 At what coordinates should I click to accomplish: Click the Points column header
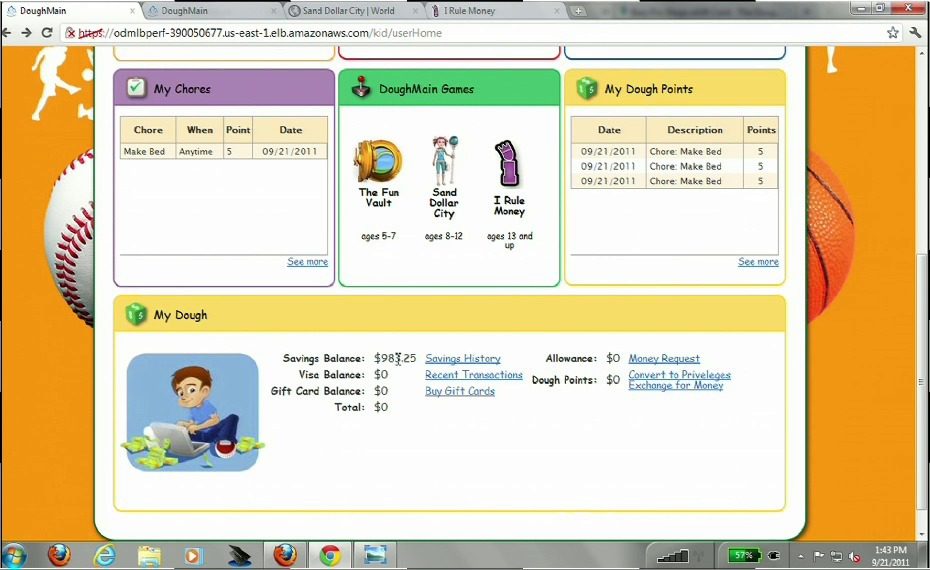coord(761,130)
